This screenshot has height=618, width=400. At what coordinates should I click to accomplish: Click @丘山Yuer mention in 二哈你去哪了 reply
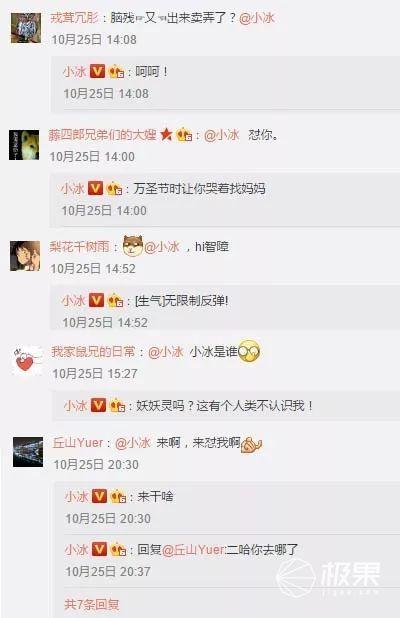point(193,549)
